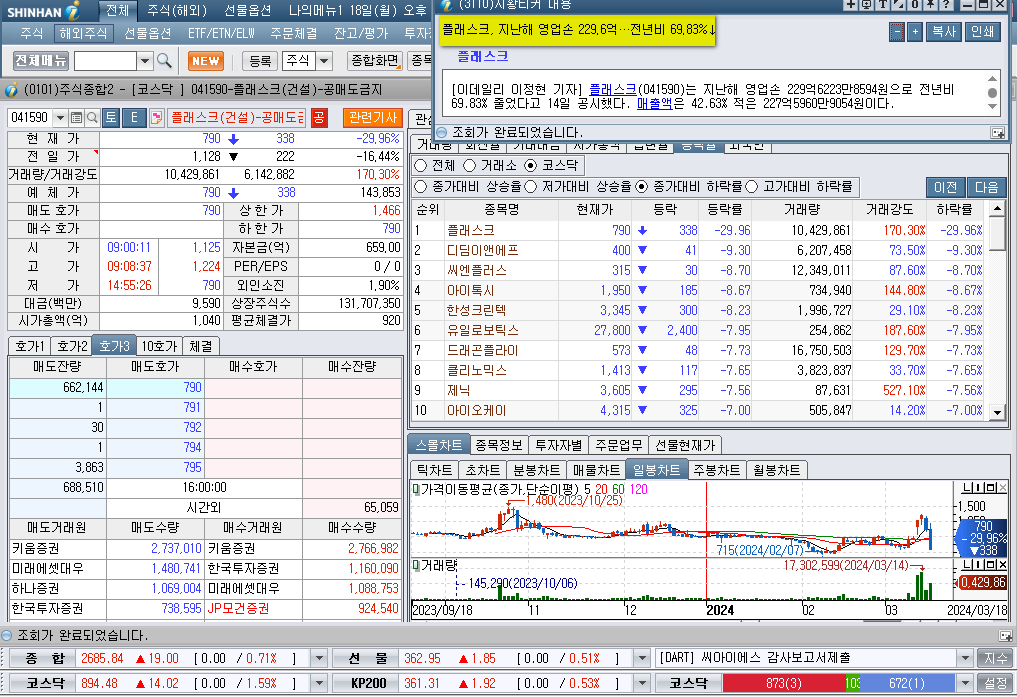Follow the 매출액 link in news article

coord(655,104)
